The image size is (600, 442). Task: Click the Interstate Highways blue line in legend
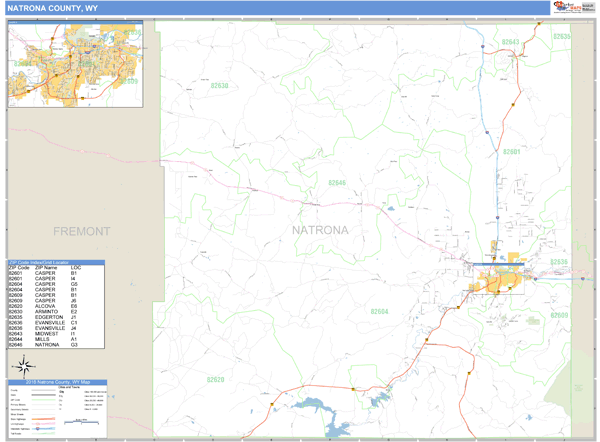click(x=43, y=429)
